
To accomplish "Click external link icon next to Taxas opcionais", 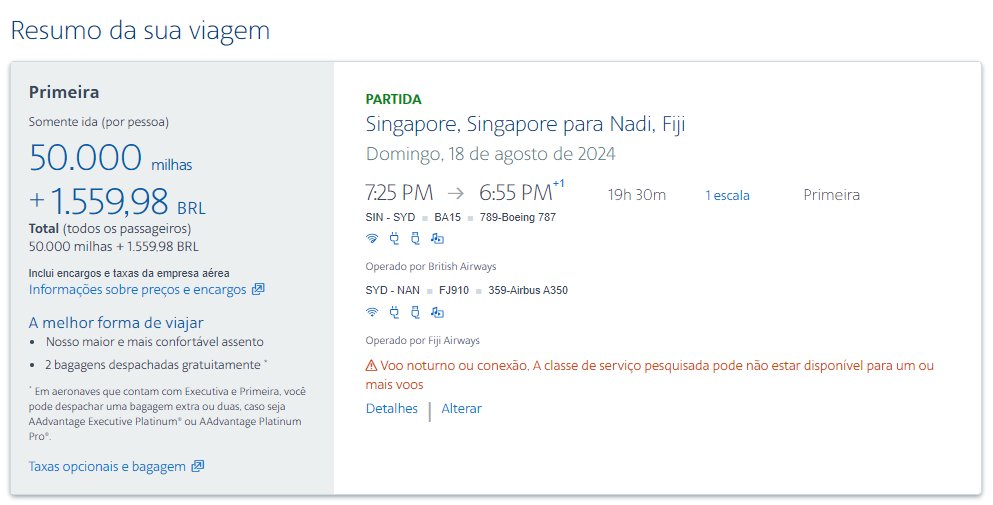I will (x=198, y=466).
